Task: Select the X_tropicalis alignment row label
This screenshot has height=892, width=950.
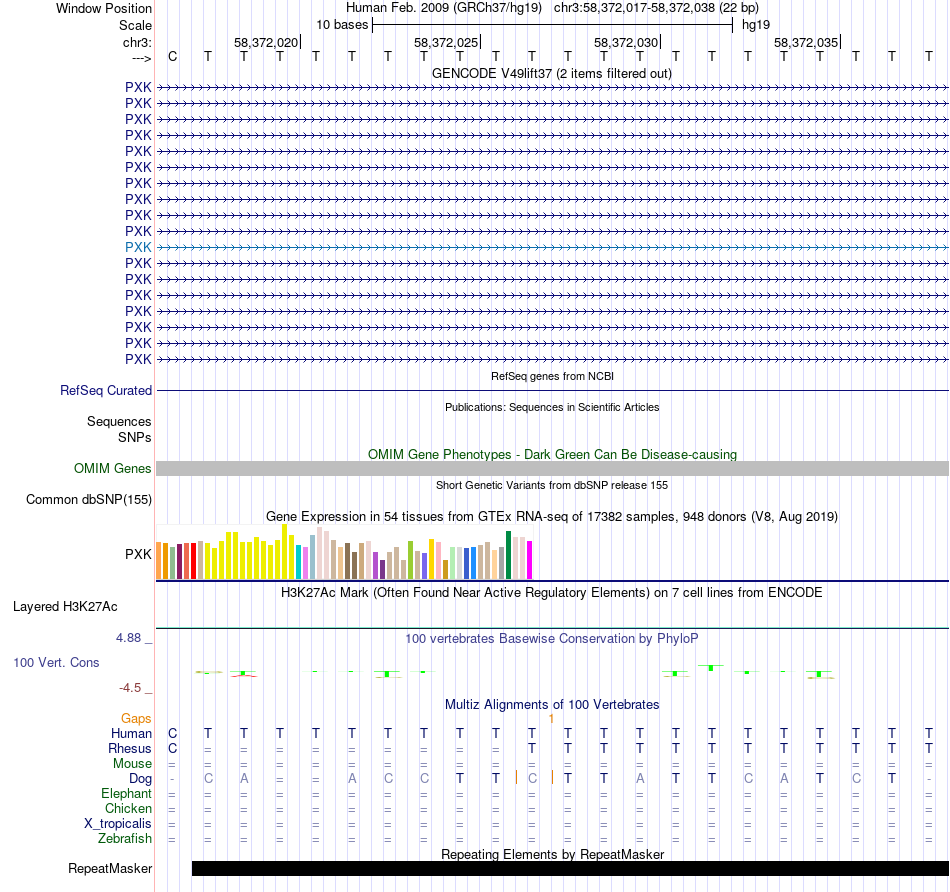Action: click(118, 824)
